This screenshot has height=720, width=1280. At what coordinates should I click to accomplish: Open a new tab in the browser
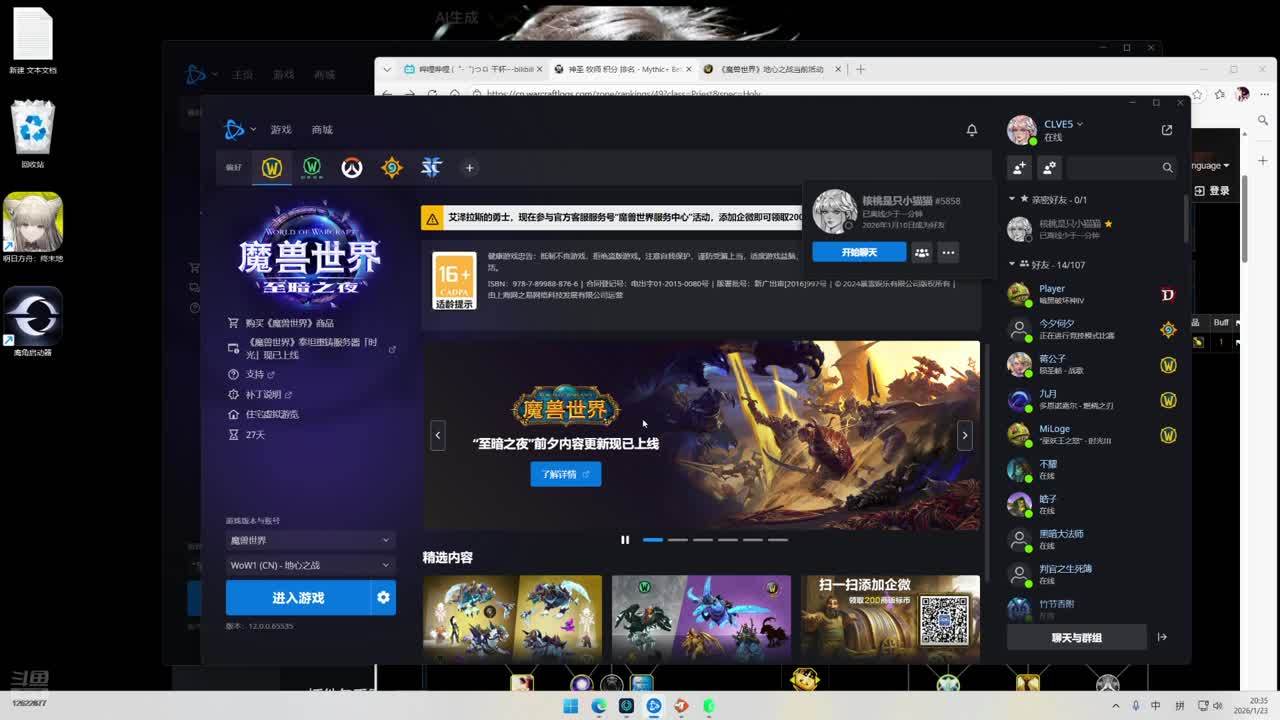(x=860, y=69)
